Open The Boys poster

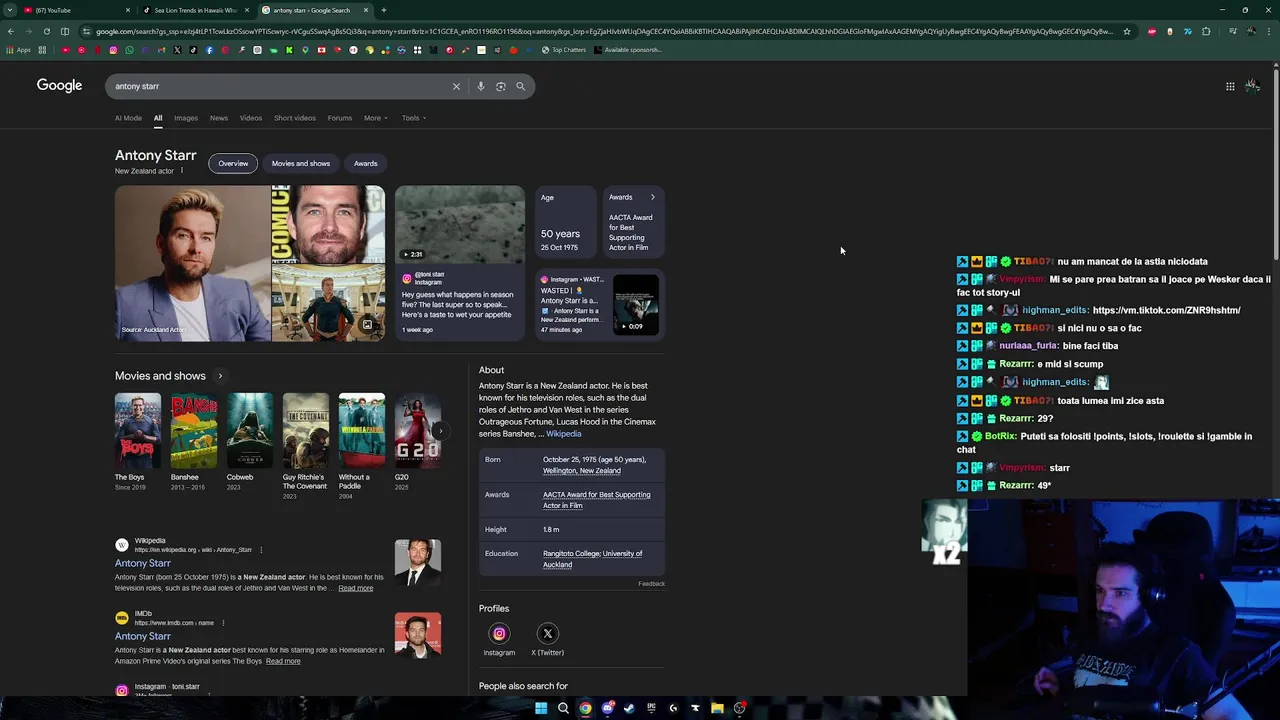(x=137, y=431)
